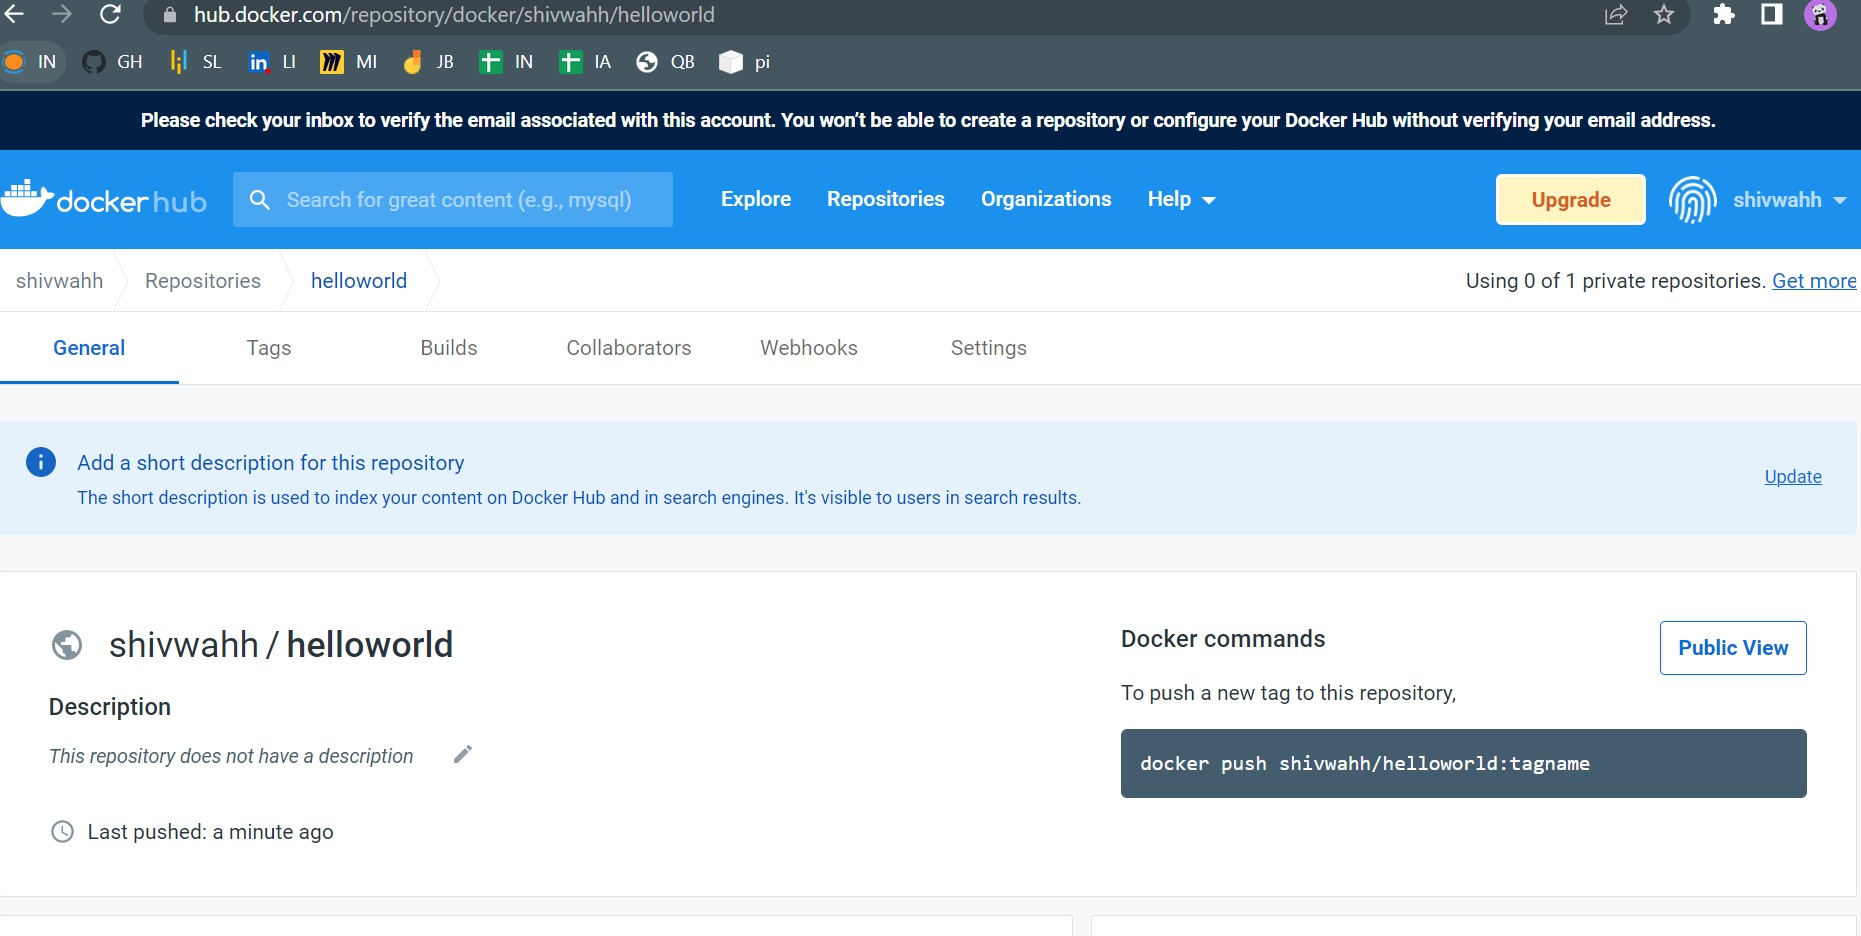Open the IA bookmark
This screenshot has height=936, width=1861.
coord(585,62)
